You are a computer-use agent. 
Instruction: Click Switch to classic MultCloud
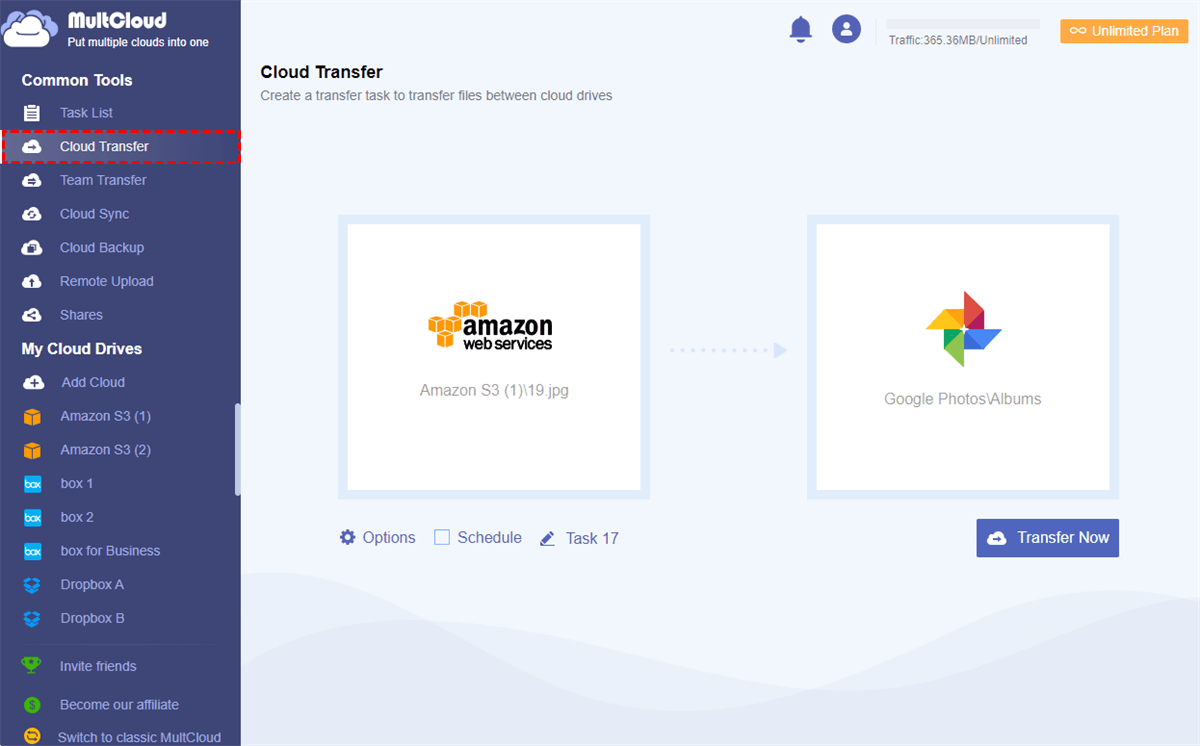coord(139,737)
